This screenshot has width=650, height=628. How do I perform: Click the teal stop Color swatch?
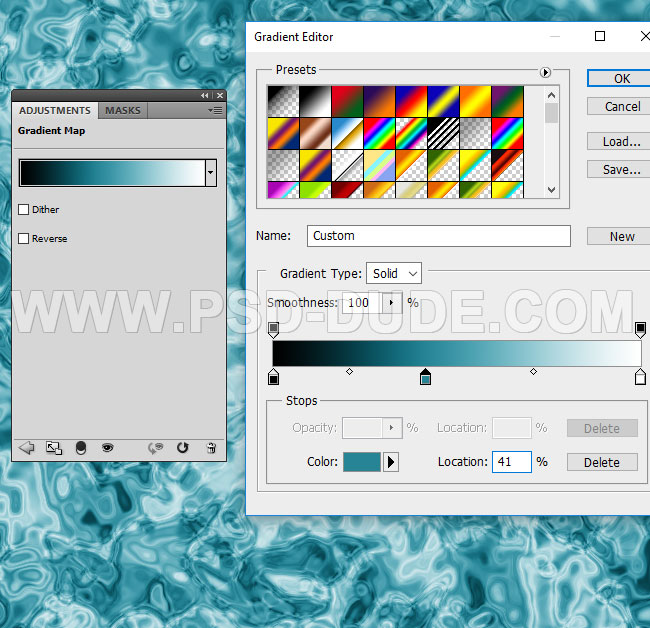coord(361,462)
